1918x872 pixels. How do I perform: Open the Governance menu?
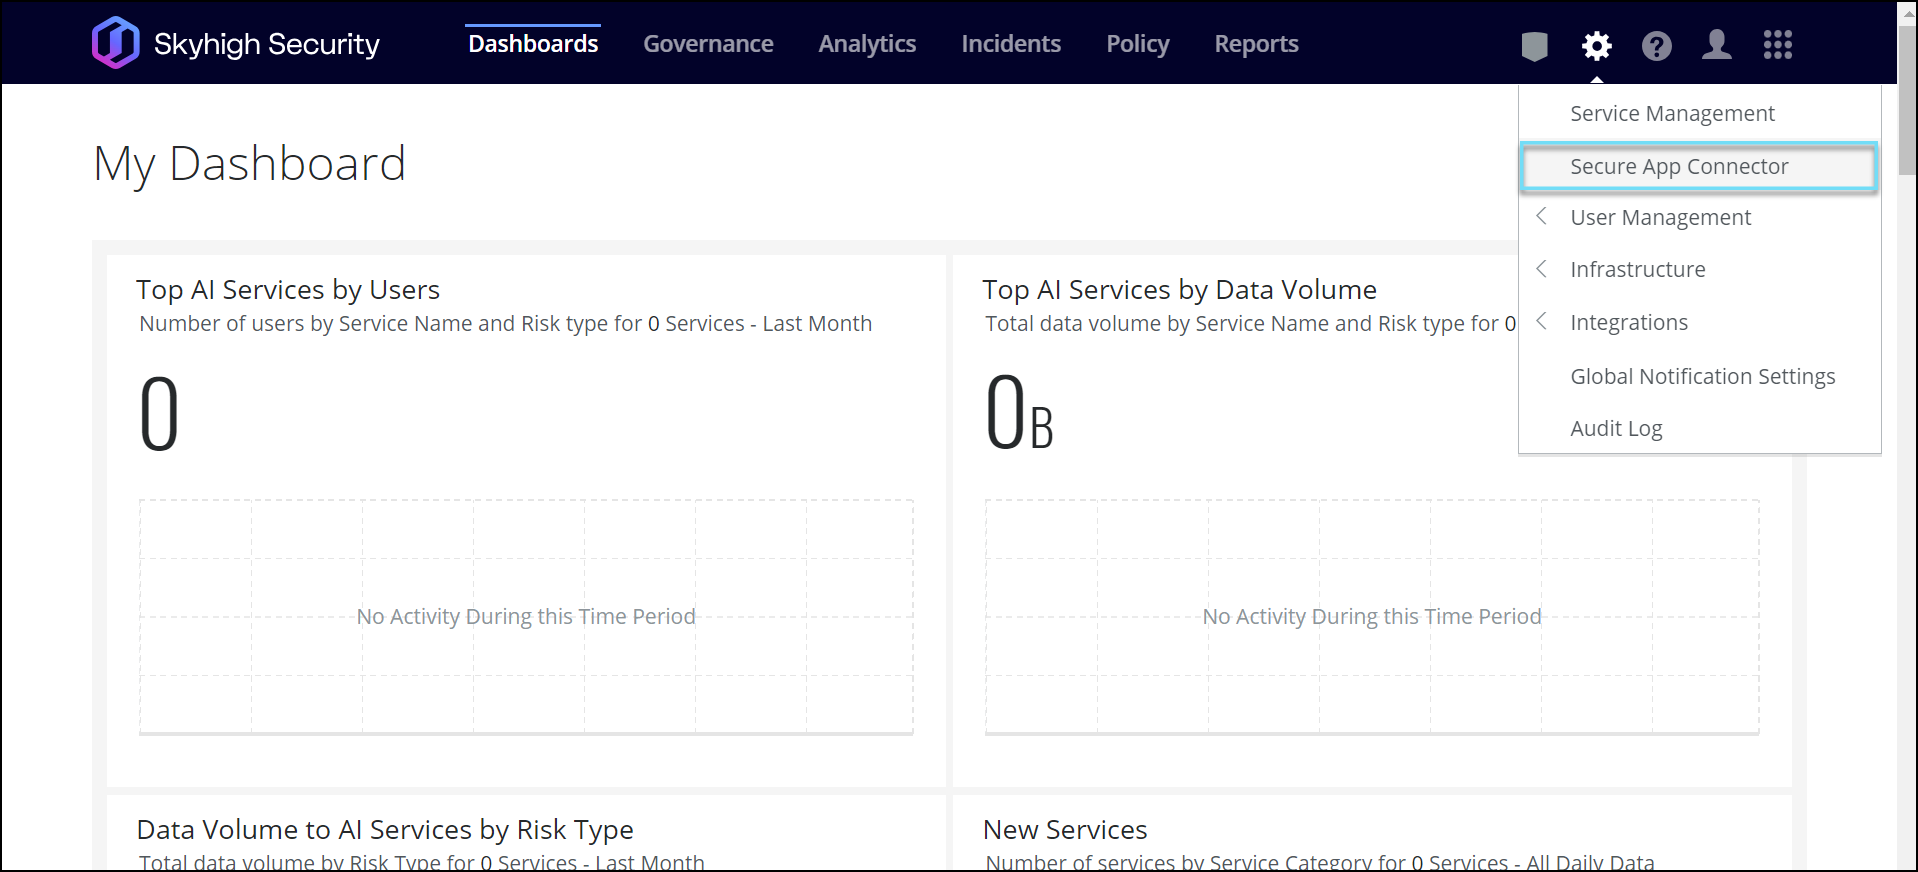708,44
